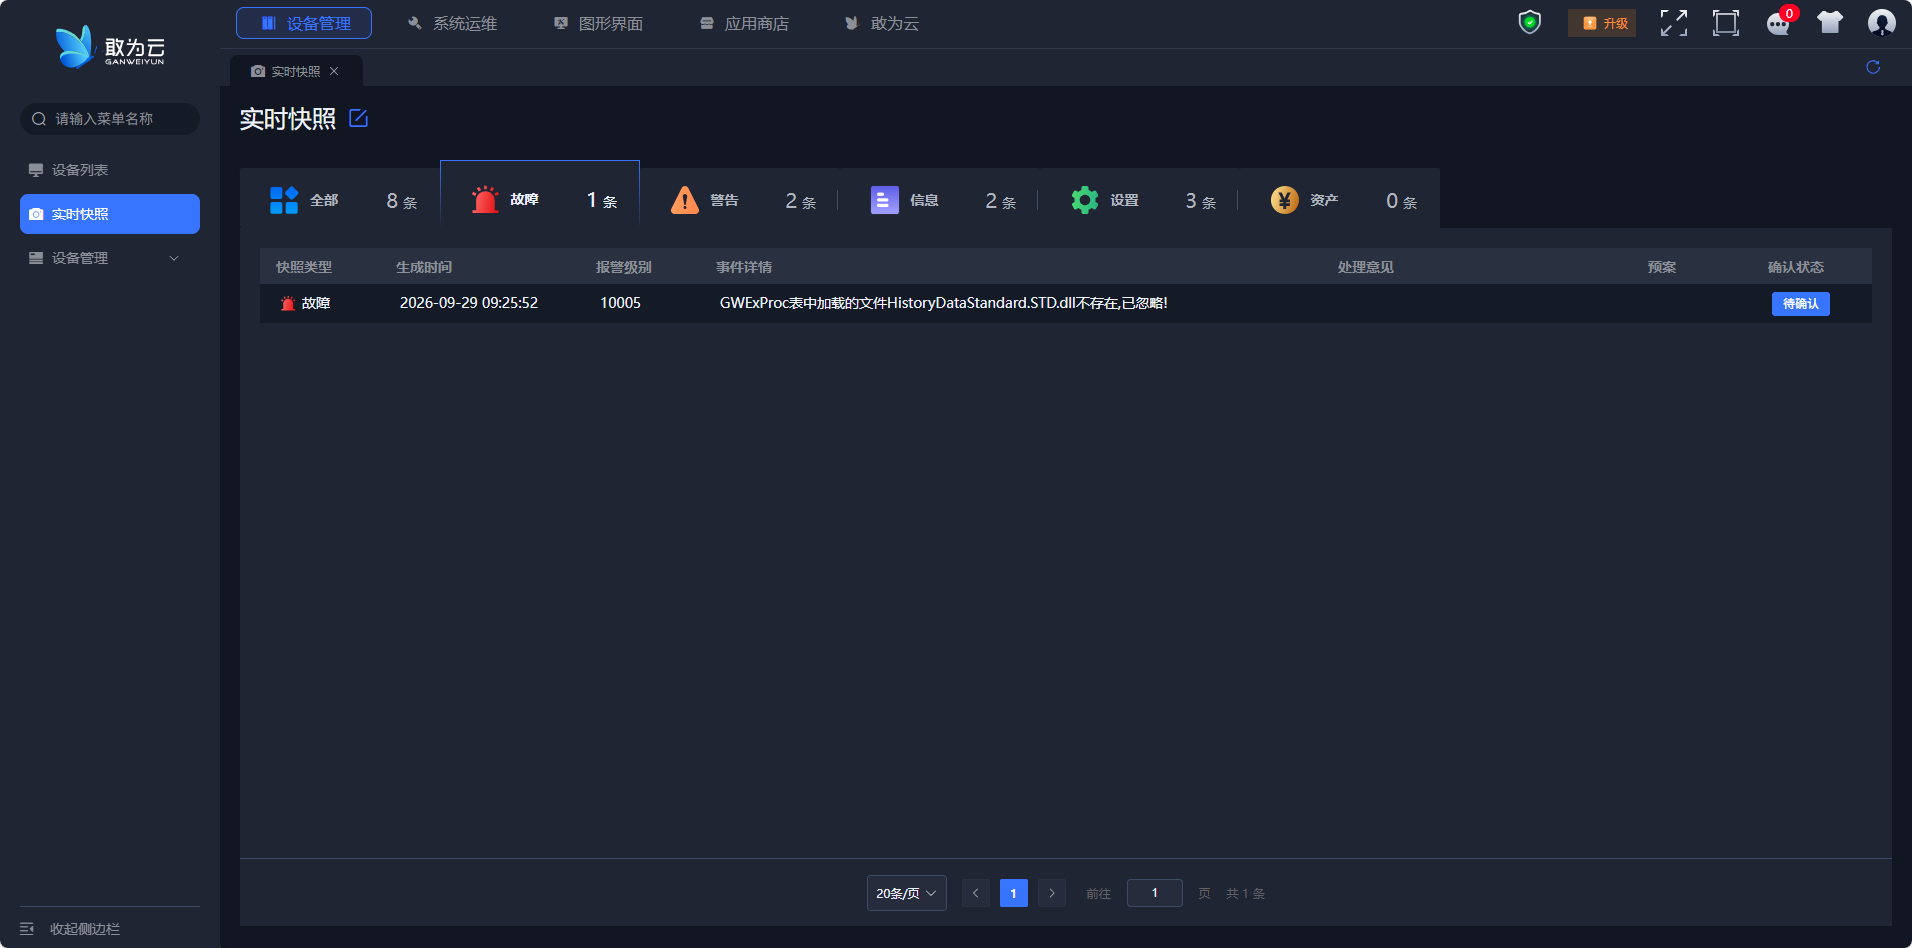The width and height of the screenshot is (1912, 948).
Task: Open 系统运维 top navigation tab
Action: coord(452,23)
